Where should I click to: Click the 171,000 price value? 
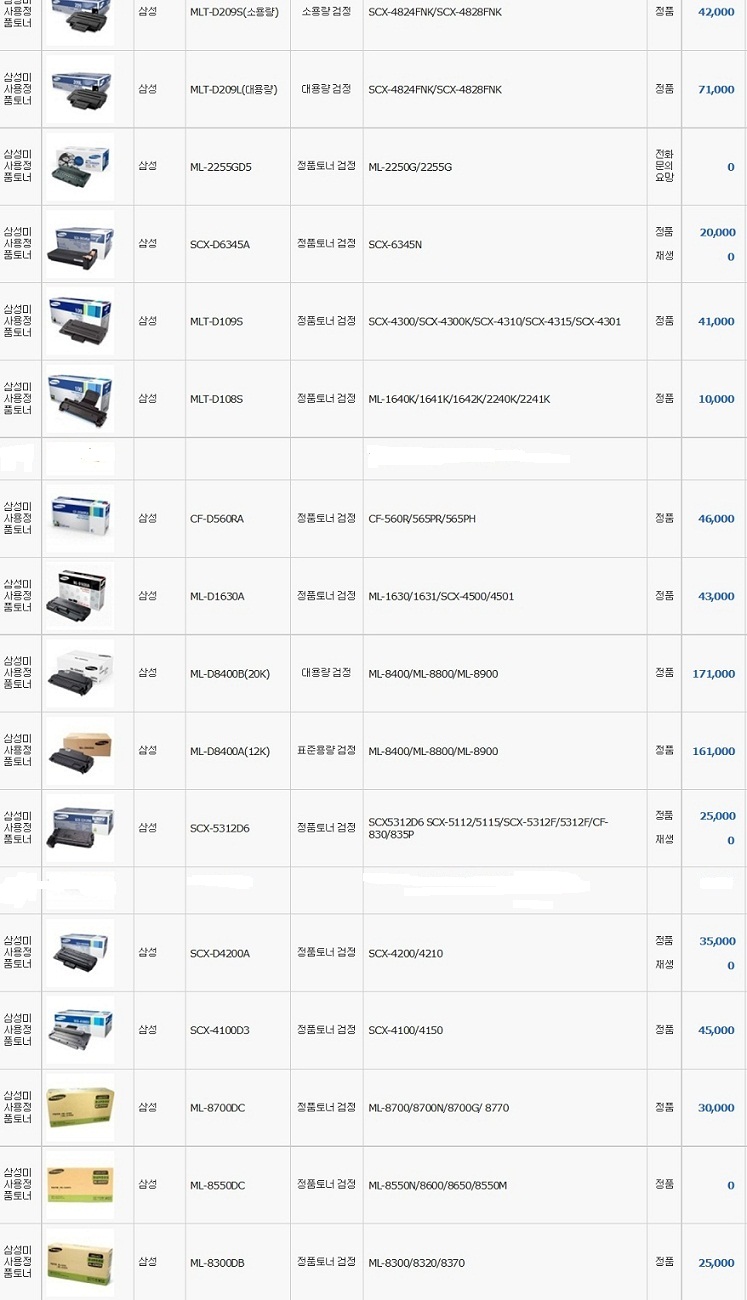[x=713, y=674]
